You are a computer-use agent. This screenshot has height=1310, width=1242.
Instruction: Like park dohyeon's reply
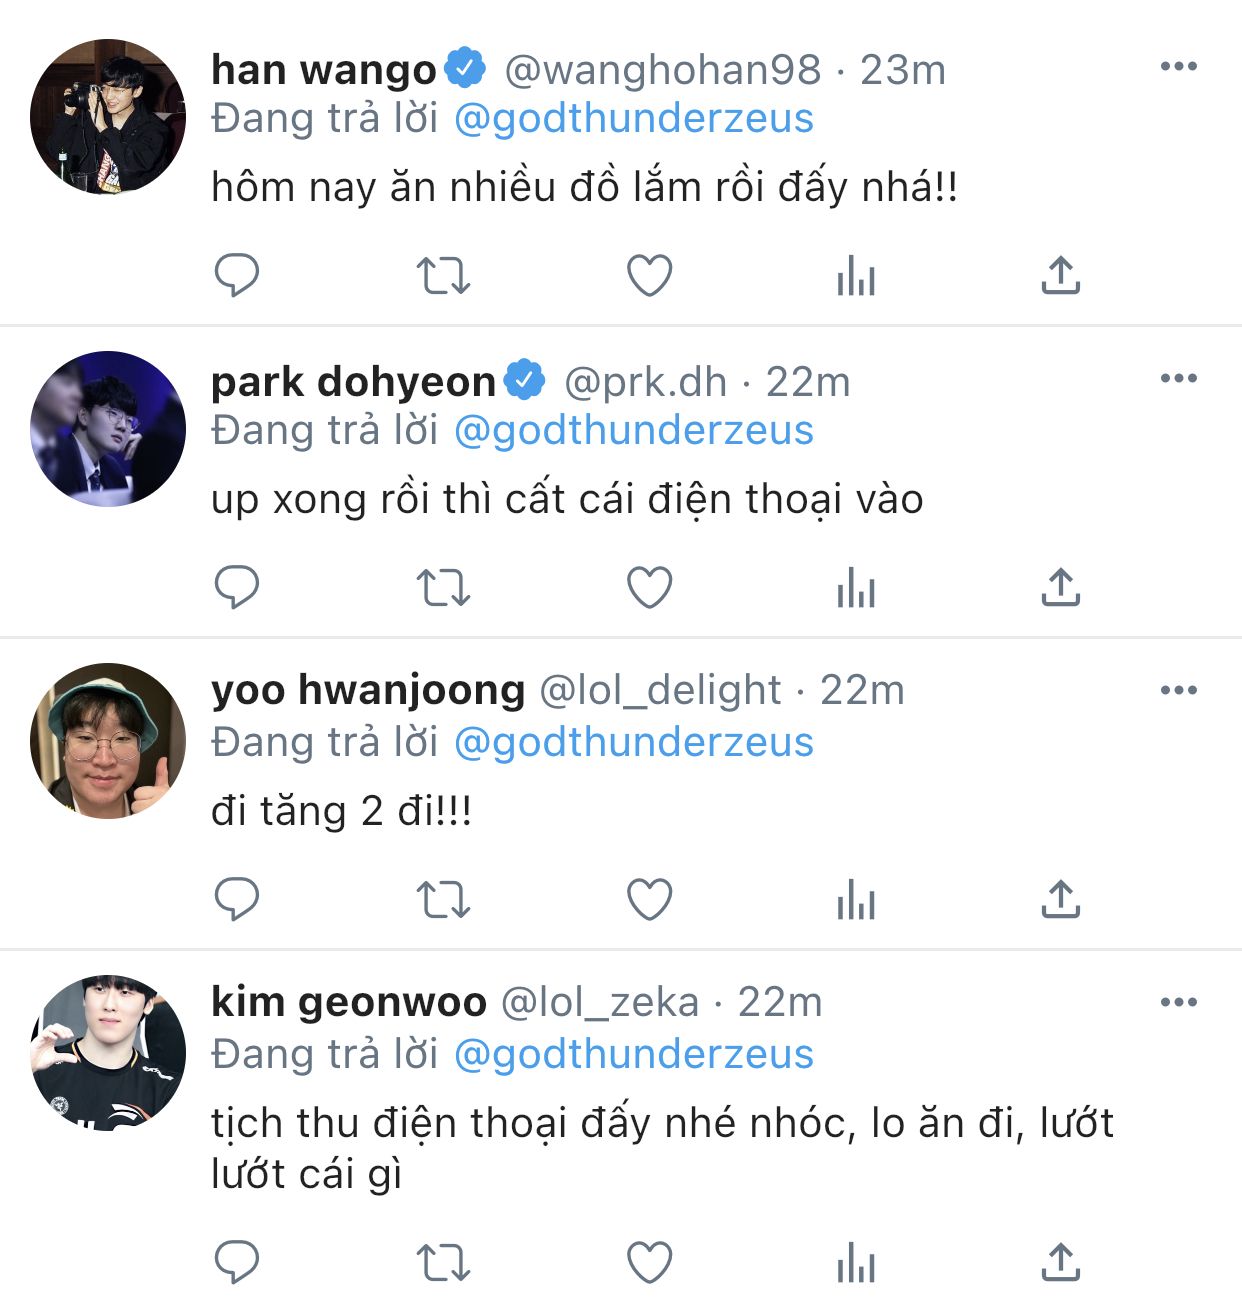(649, 587)
